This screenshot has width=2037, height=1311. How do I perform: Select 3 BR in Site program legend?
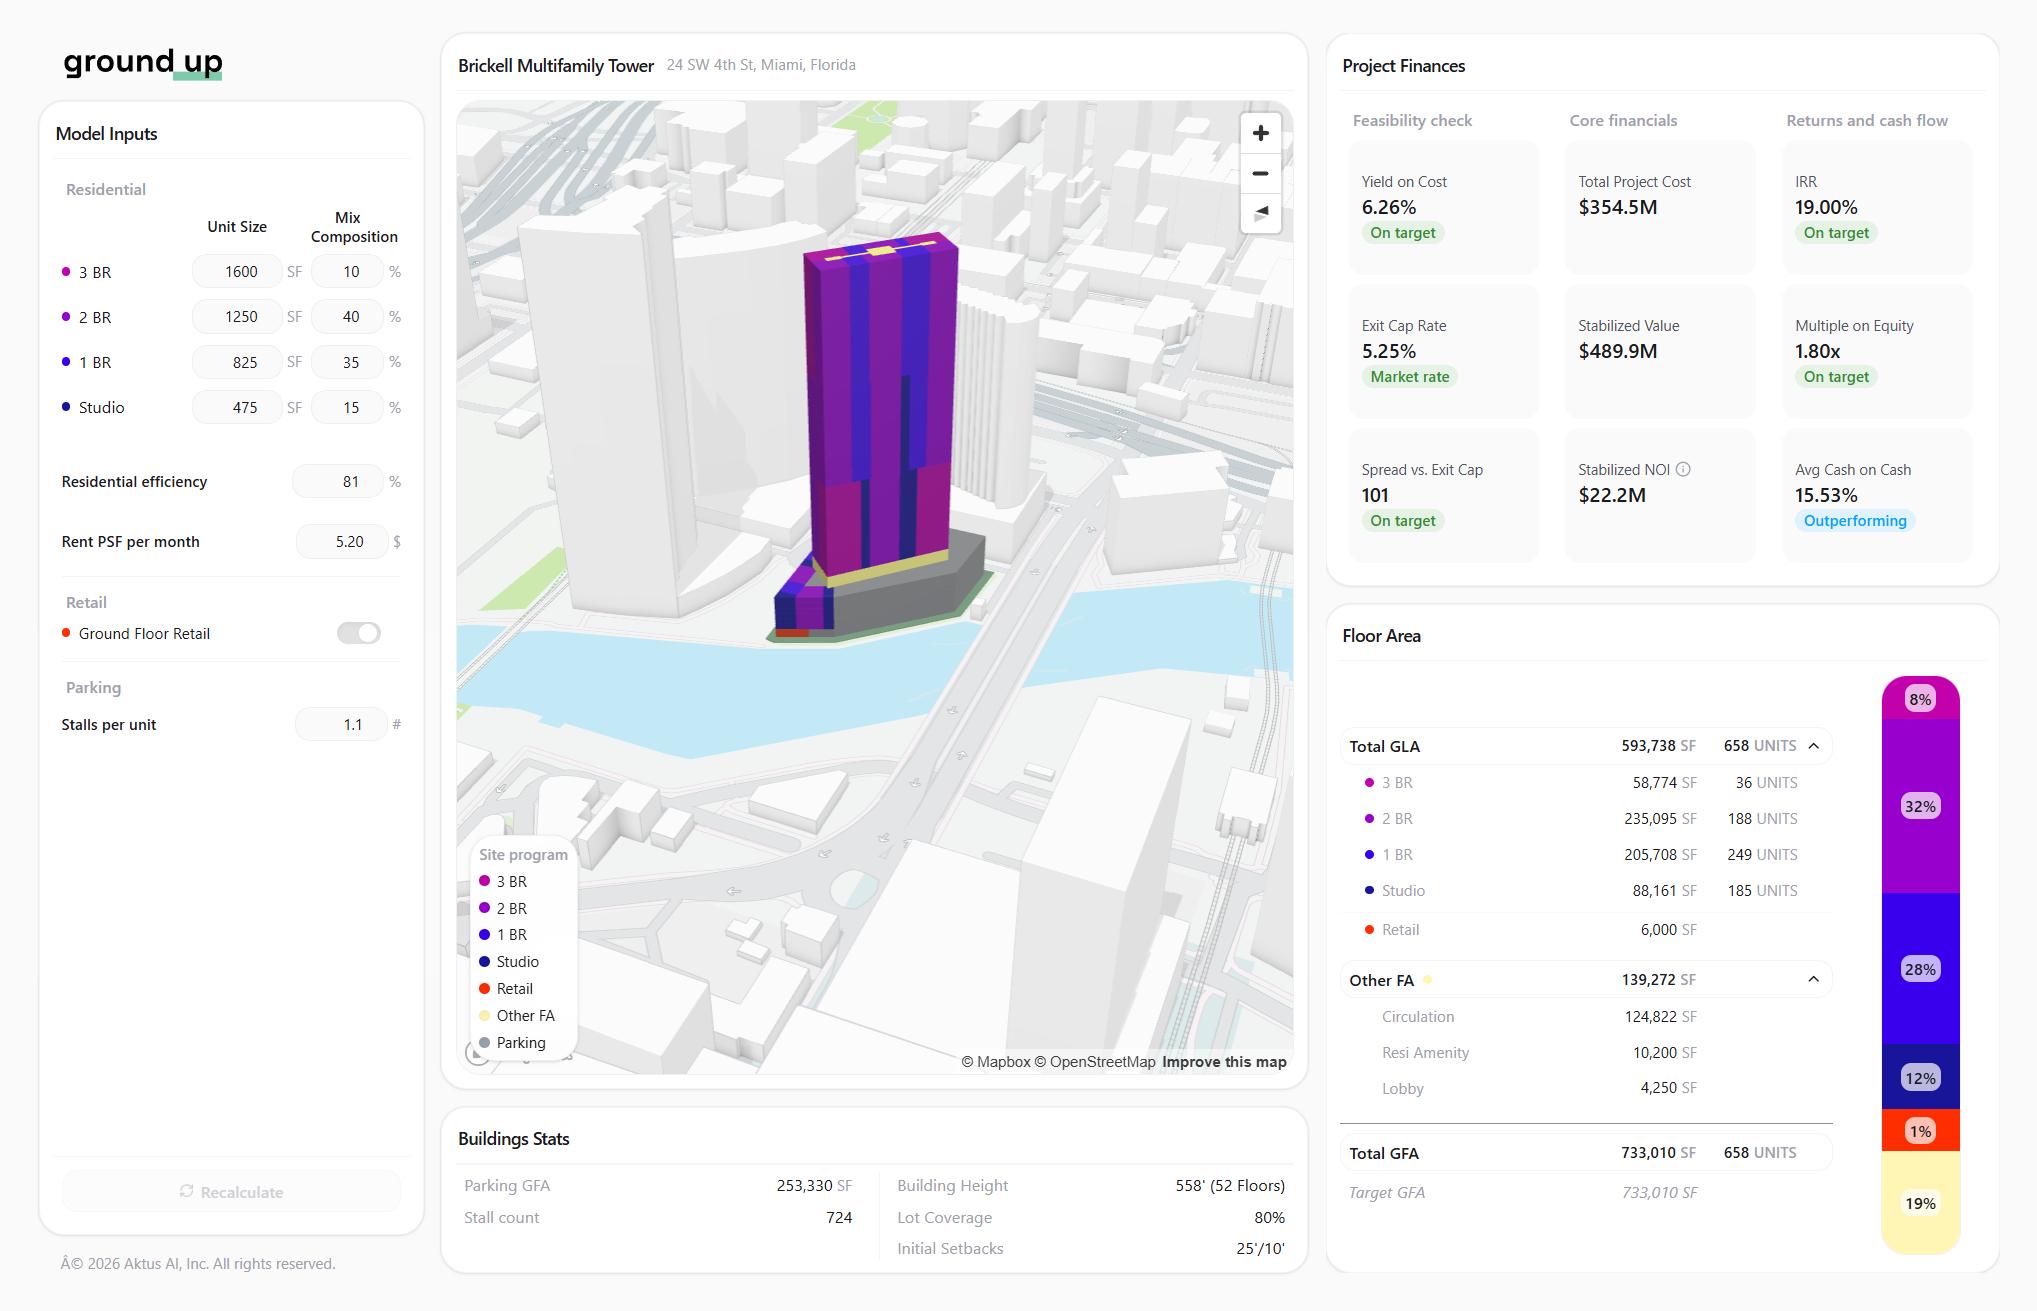pos(504,881)
